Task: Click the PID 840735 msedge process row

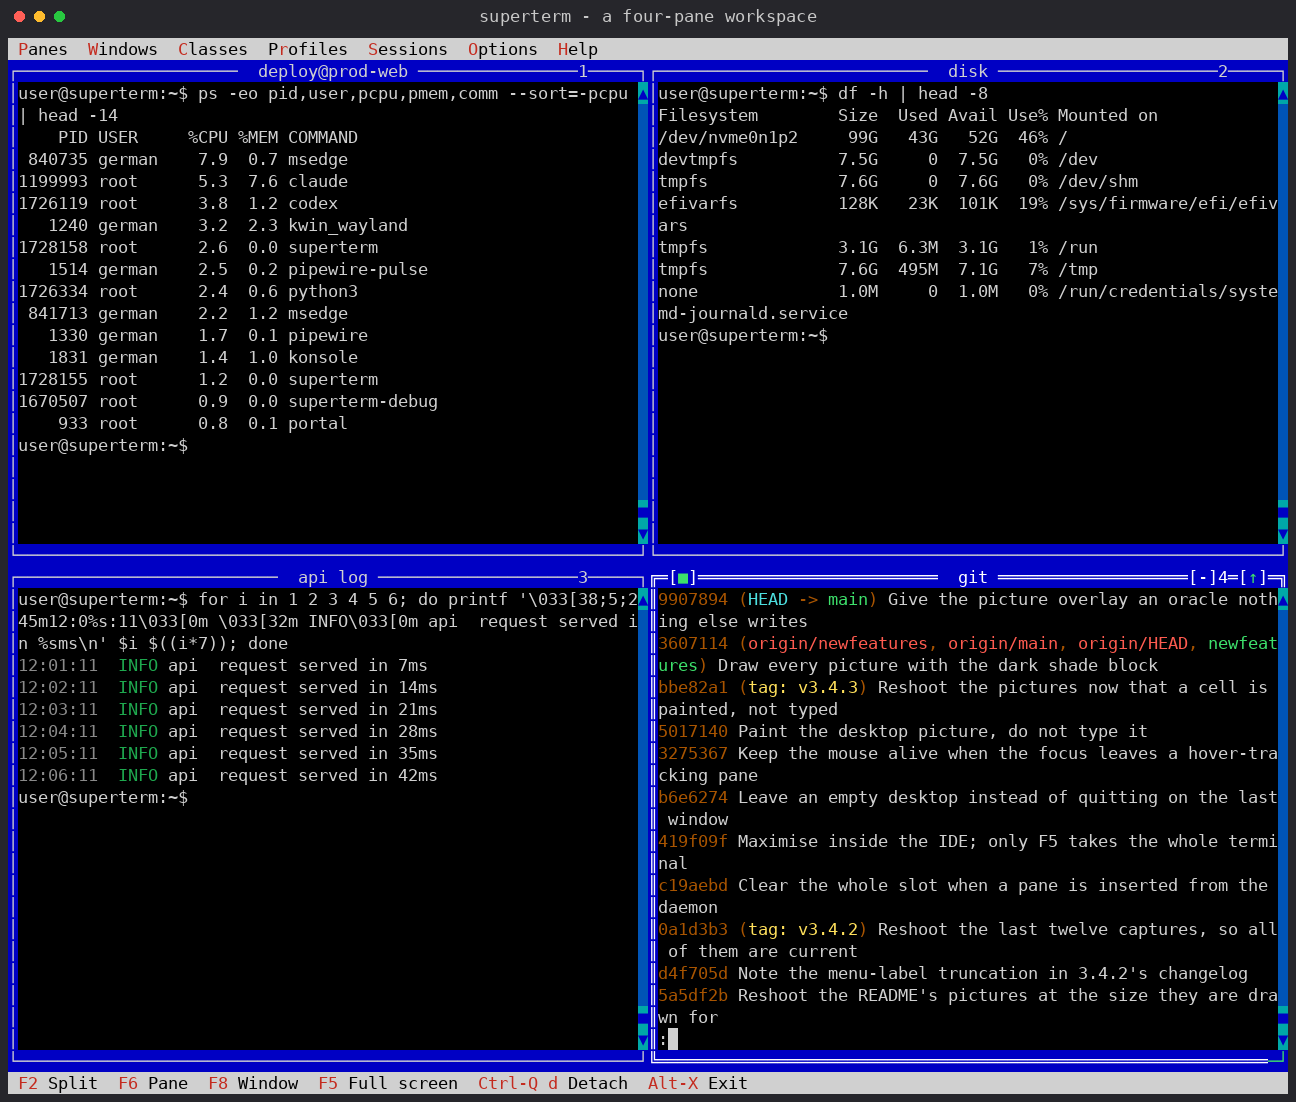Action: [x=188, y=159]
